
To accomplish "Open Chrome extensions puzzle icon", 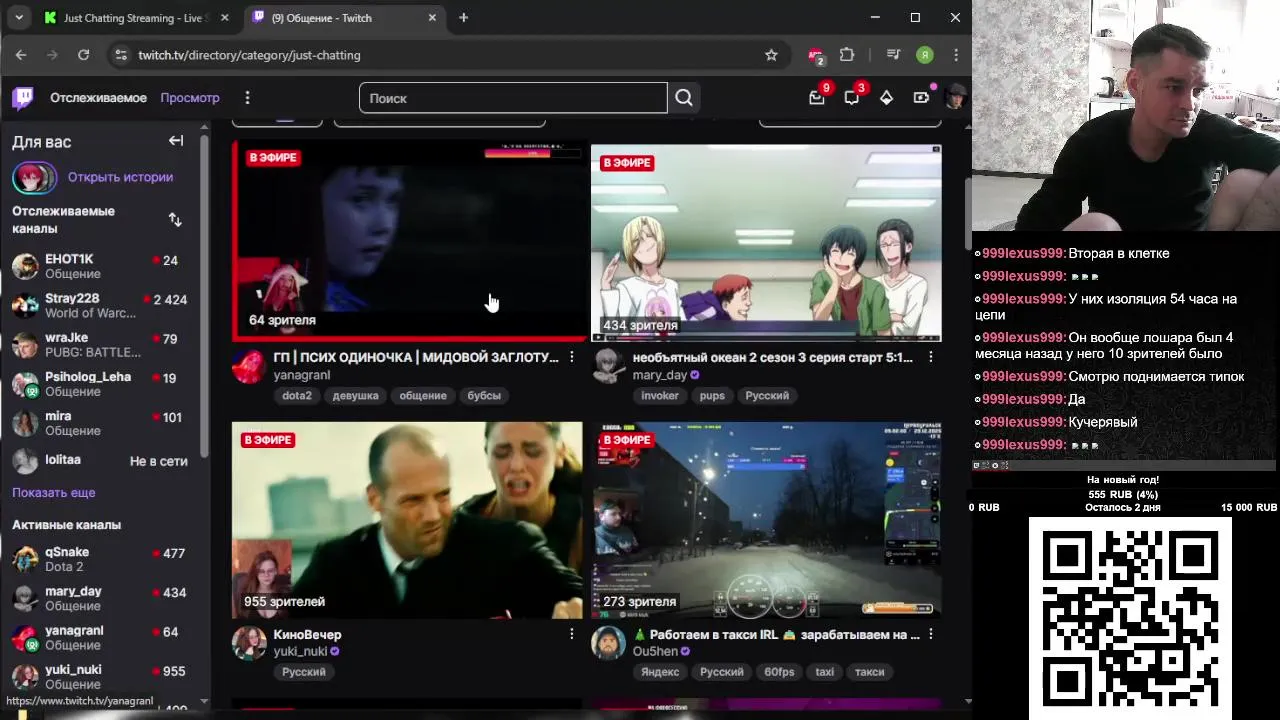I will pos(847,55).
